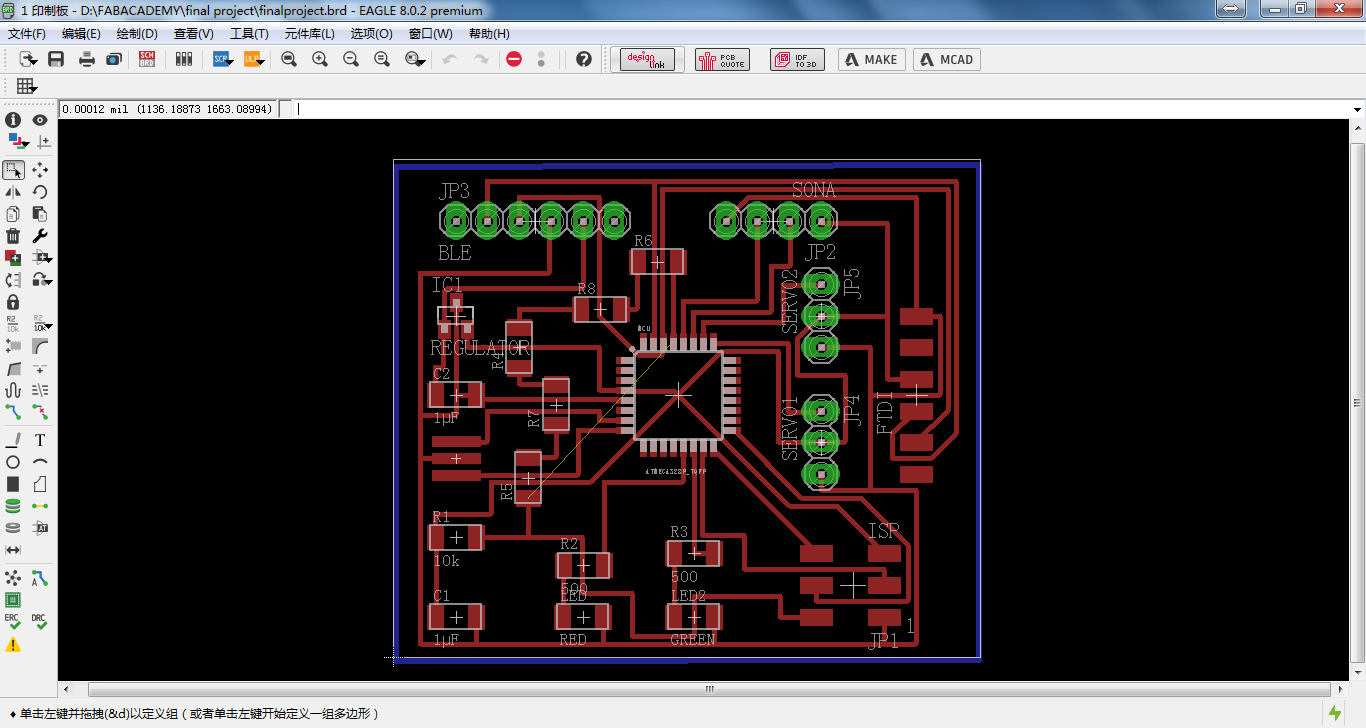Open the 元件库(L) menu
Screen dimensions: 1366x728
pyautogui.click(x=310, y=34)
